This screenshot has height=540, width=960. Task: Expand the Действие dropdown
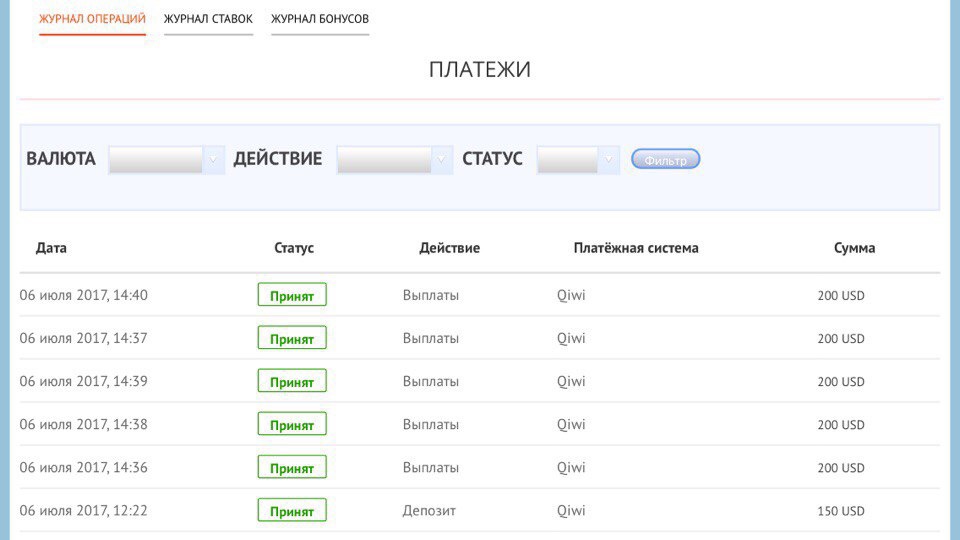point(394,160)
